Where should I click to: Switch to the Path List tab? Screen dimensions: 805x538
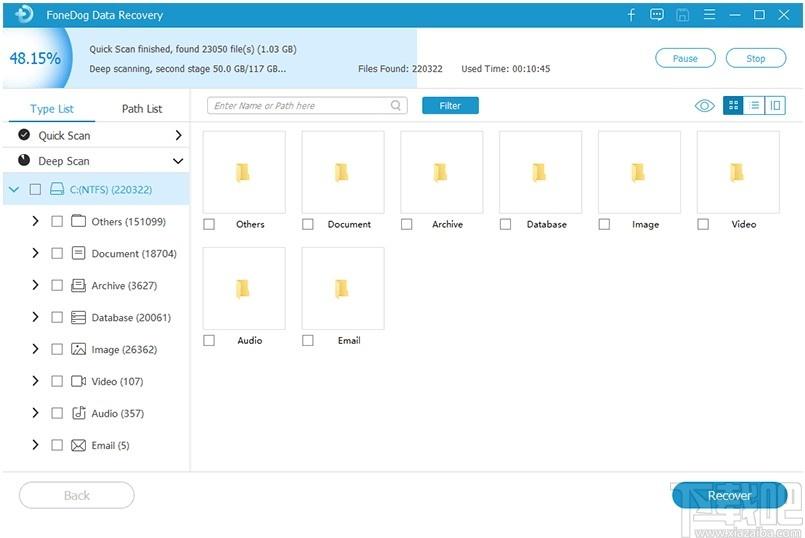click(142, 109)
